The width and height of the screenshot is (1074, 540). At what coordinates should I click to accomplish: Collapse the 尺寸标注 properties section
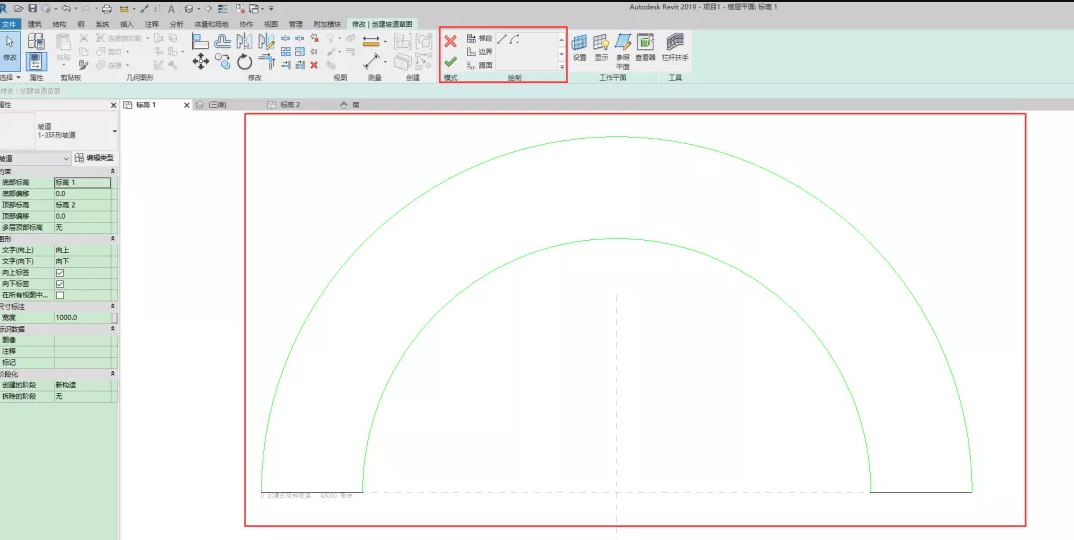(113, 306)
